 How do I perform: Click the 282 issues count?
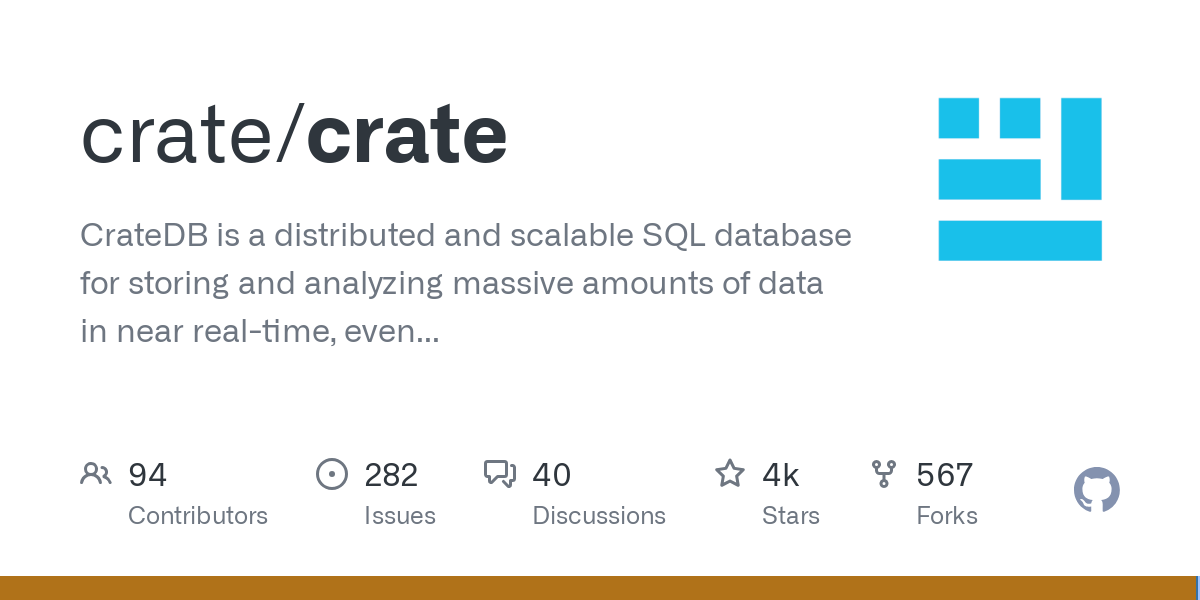391,475
